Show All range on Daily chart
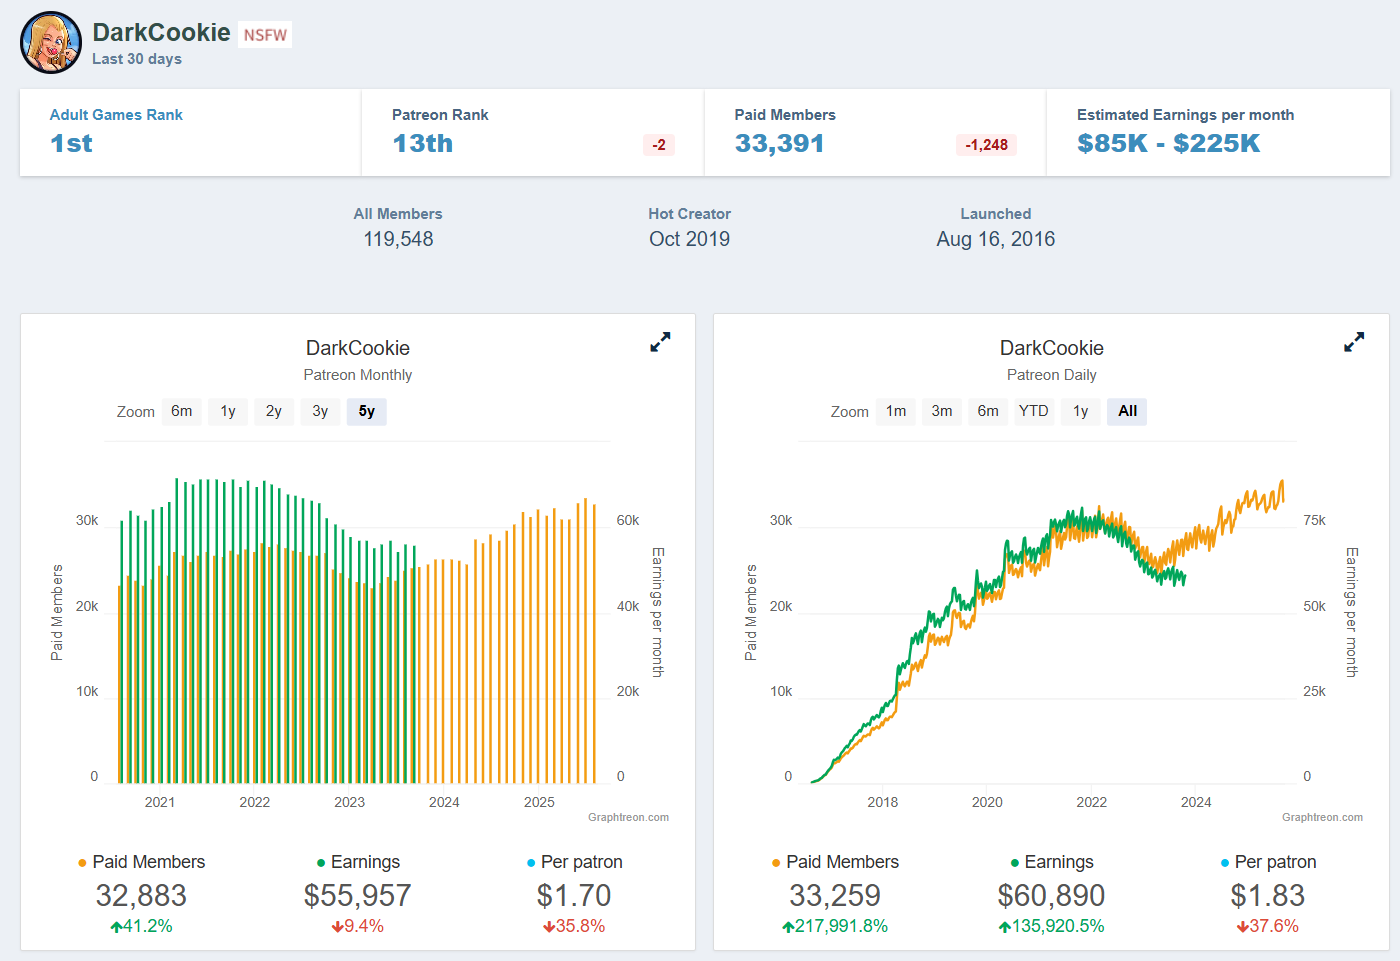 pyautogui.click(x=1127, y=411)
